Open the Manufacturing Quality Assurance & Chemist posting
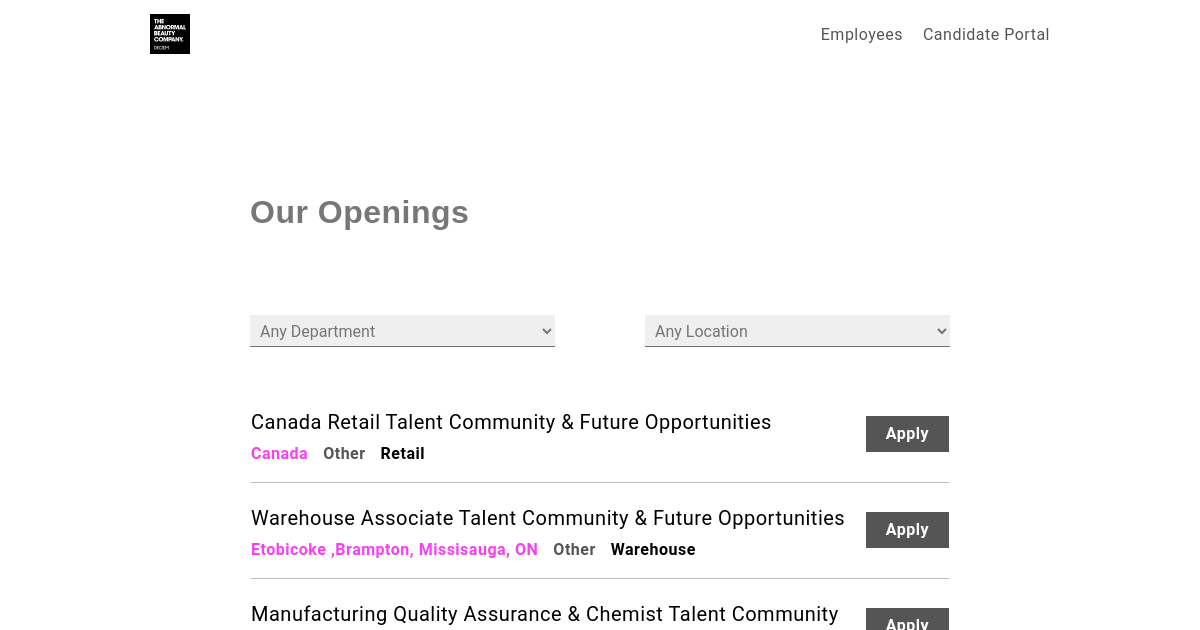The image size is (1200, 630). click(x=545, y=614)
